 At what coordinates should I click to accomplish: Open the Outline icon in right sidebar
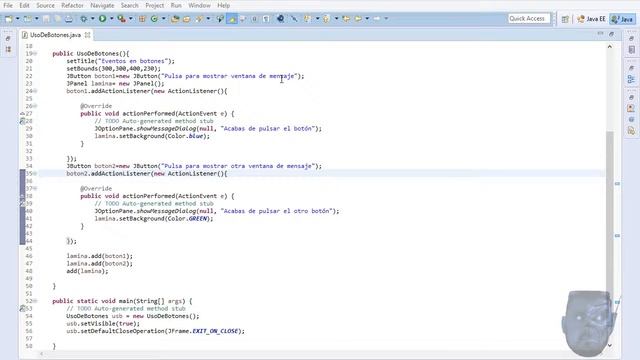(x=631, y=79)
